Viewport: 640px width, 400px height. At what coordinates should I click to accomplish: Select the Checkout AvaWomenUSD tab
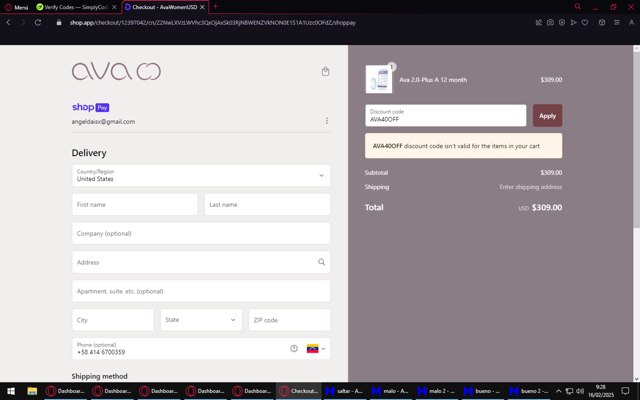165,7
